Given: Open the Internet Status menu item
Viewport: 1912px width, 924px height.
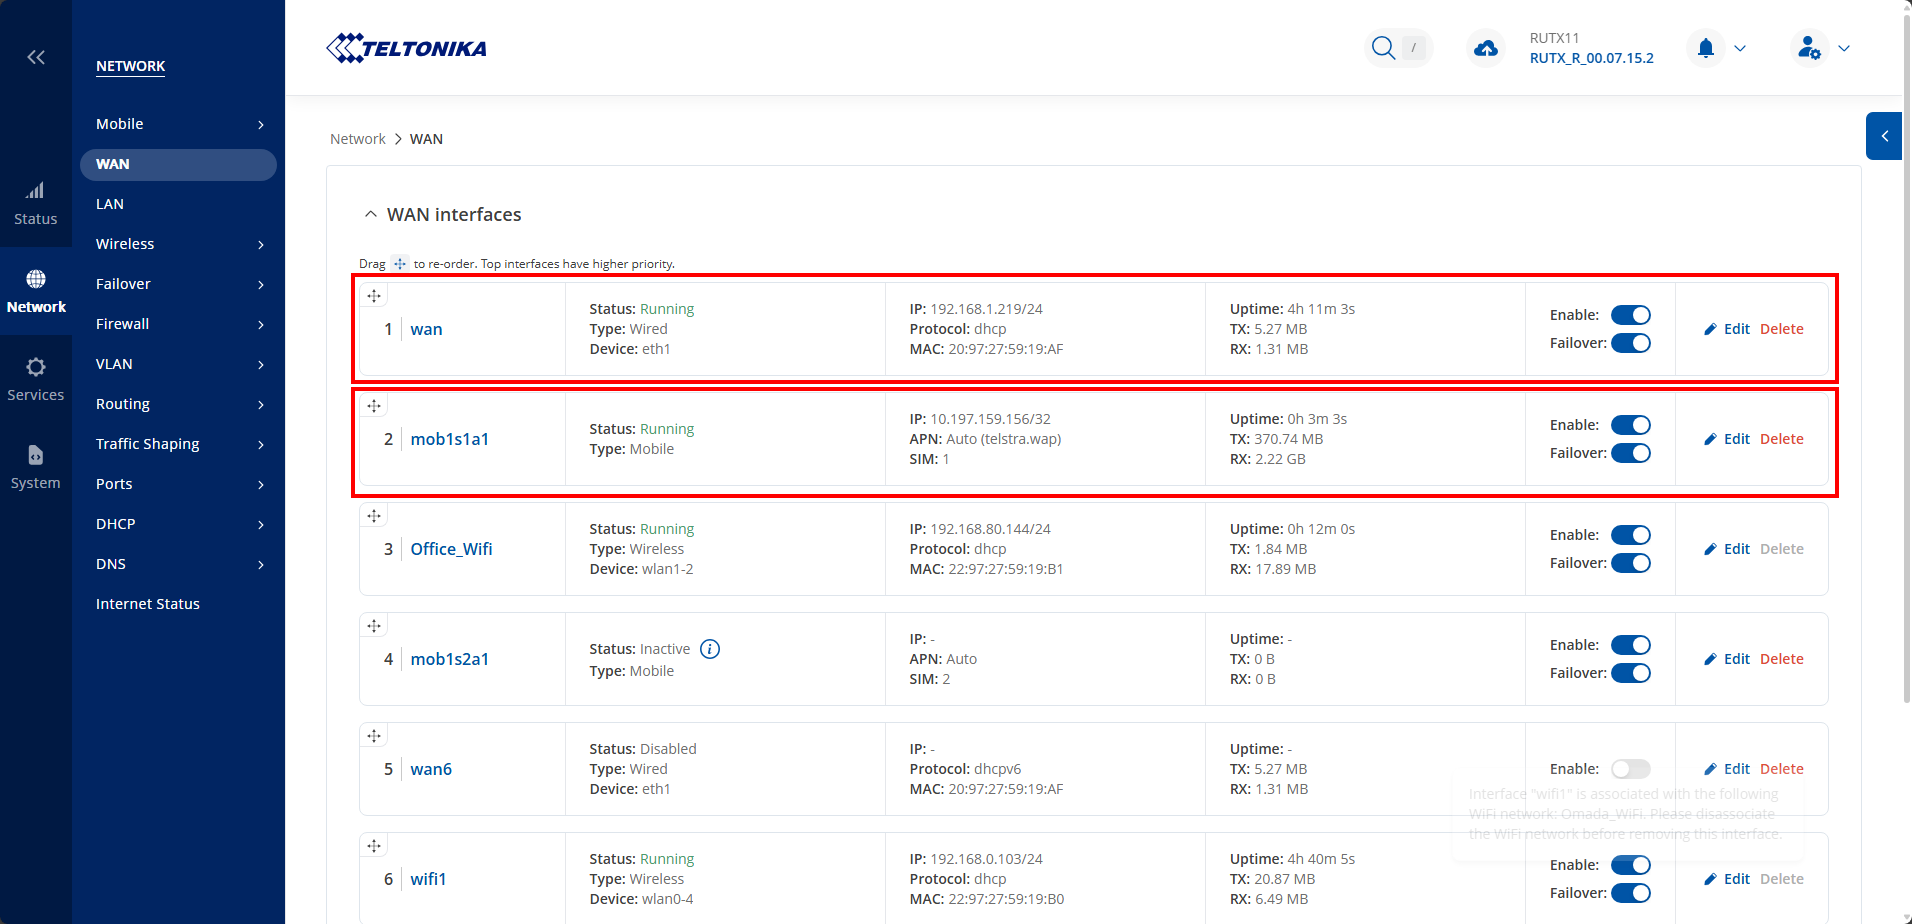Looking at the screenshot, I should [148, 604].
